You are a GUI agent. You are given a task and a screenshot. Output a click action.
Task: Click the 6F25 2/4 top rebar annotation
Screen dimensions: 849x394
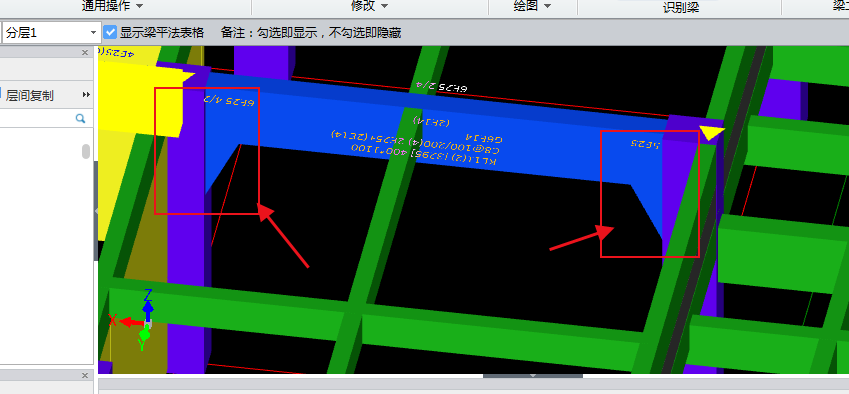click(442, 87)
